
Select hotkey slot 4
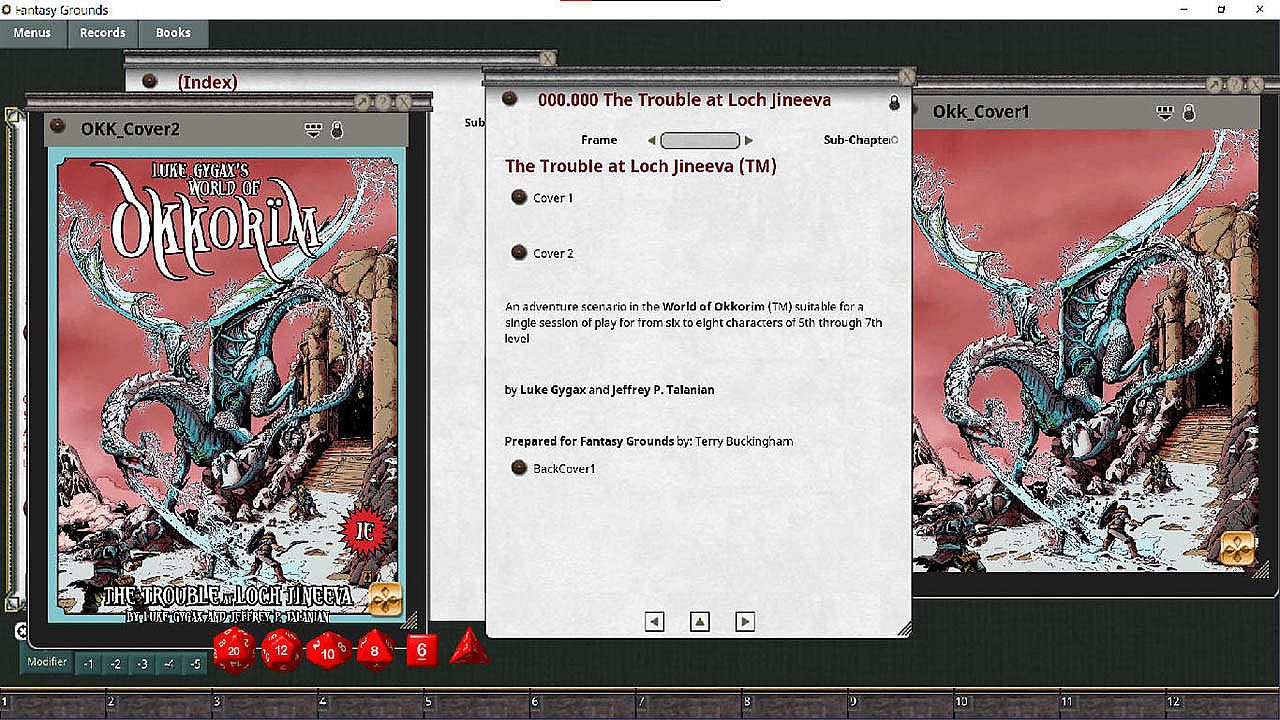pyautogui.click(x=371, y=706)
